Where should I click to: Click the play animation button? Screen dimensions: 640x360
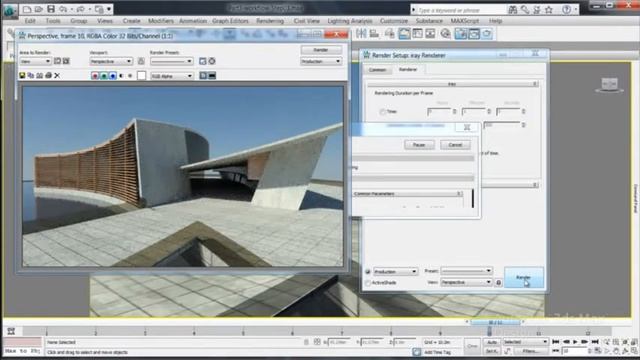pyautogui.click(x=575, y=342)
